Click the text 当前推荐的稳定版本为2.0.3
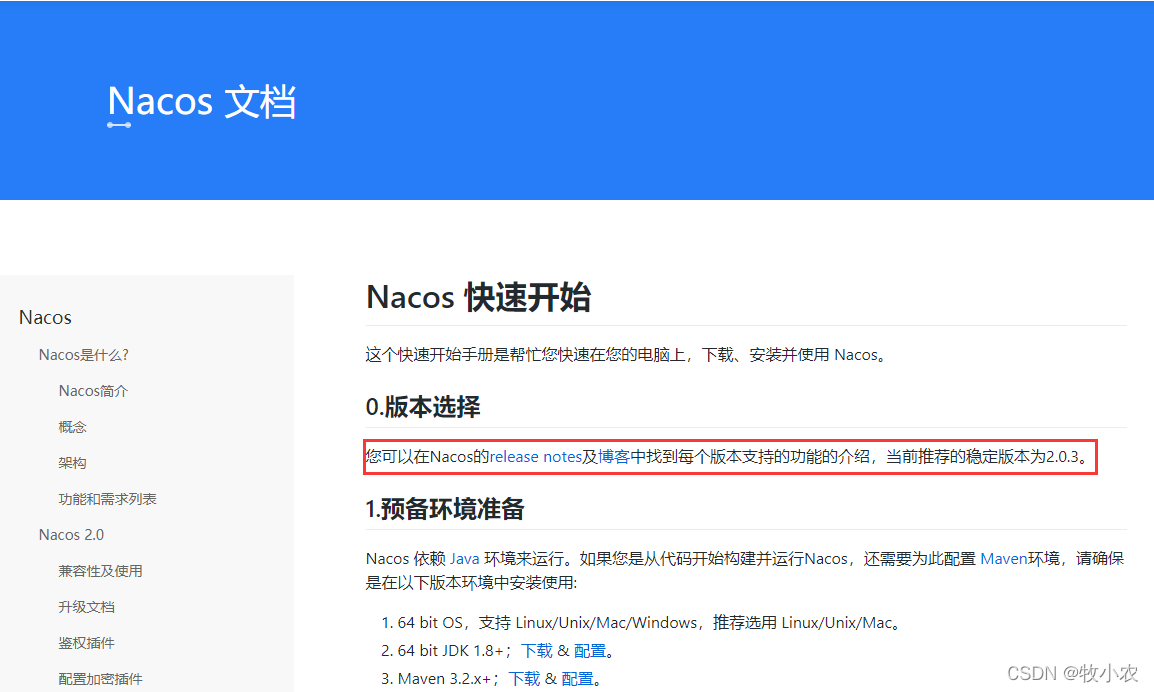This screenshot has height=692, width=1154. click(x=985, y=456)
